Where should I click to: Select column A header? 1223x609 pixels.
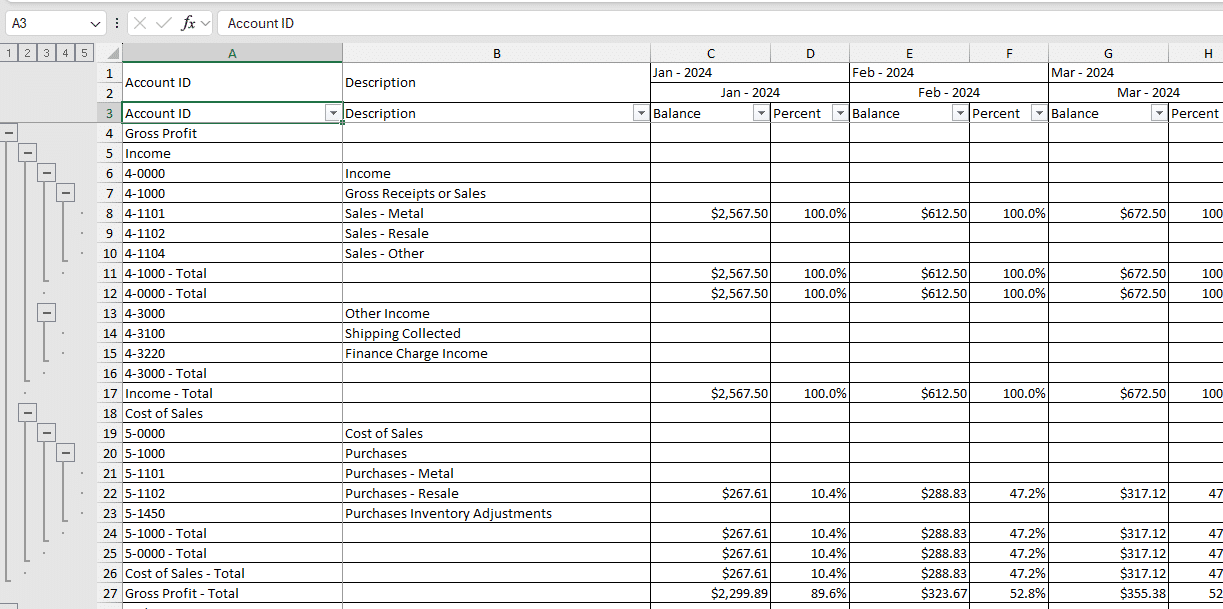(232, 53)
